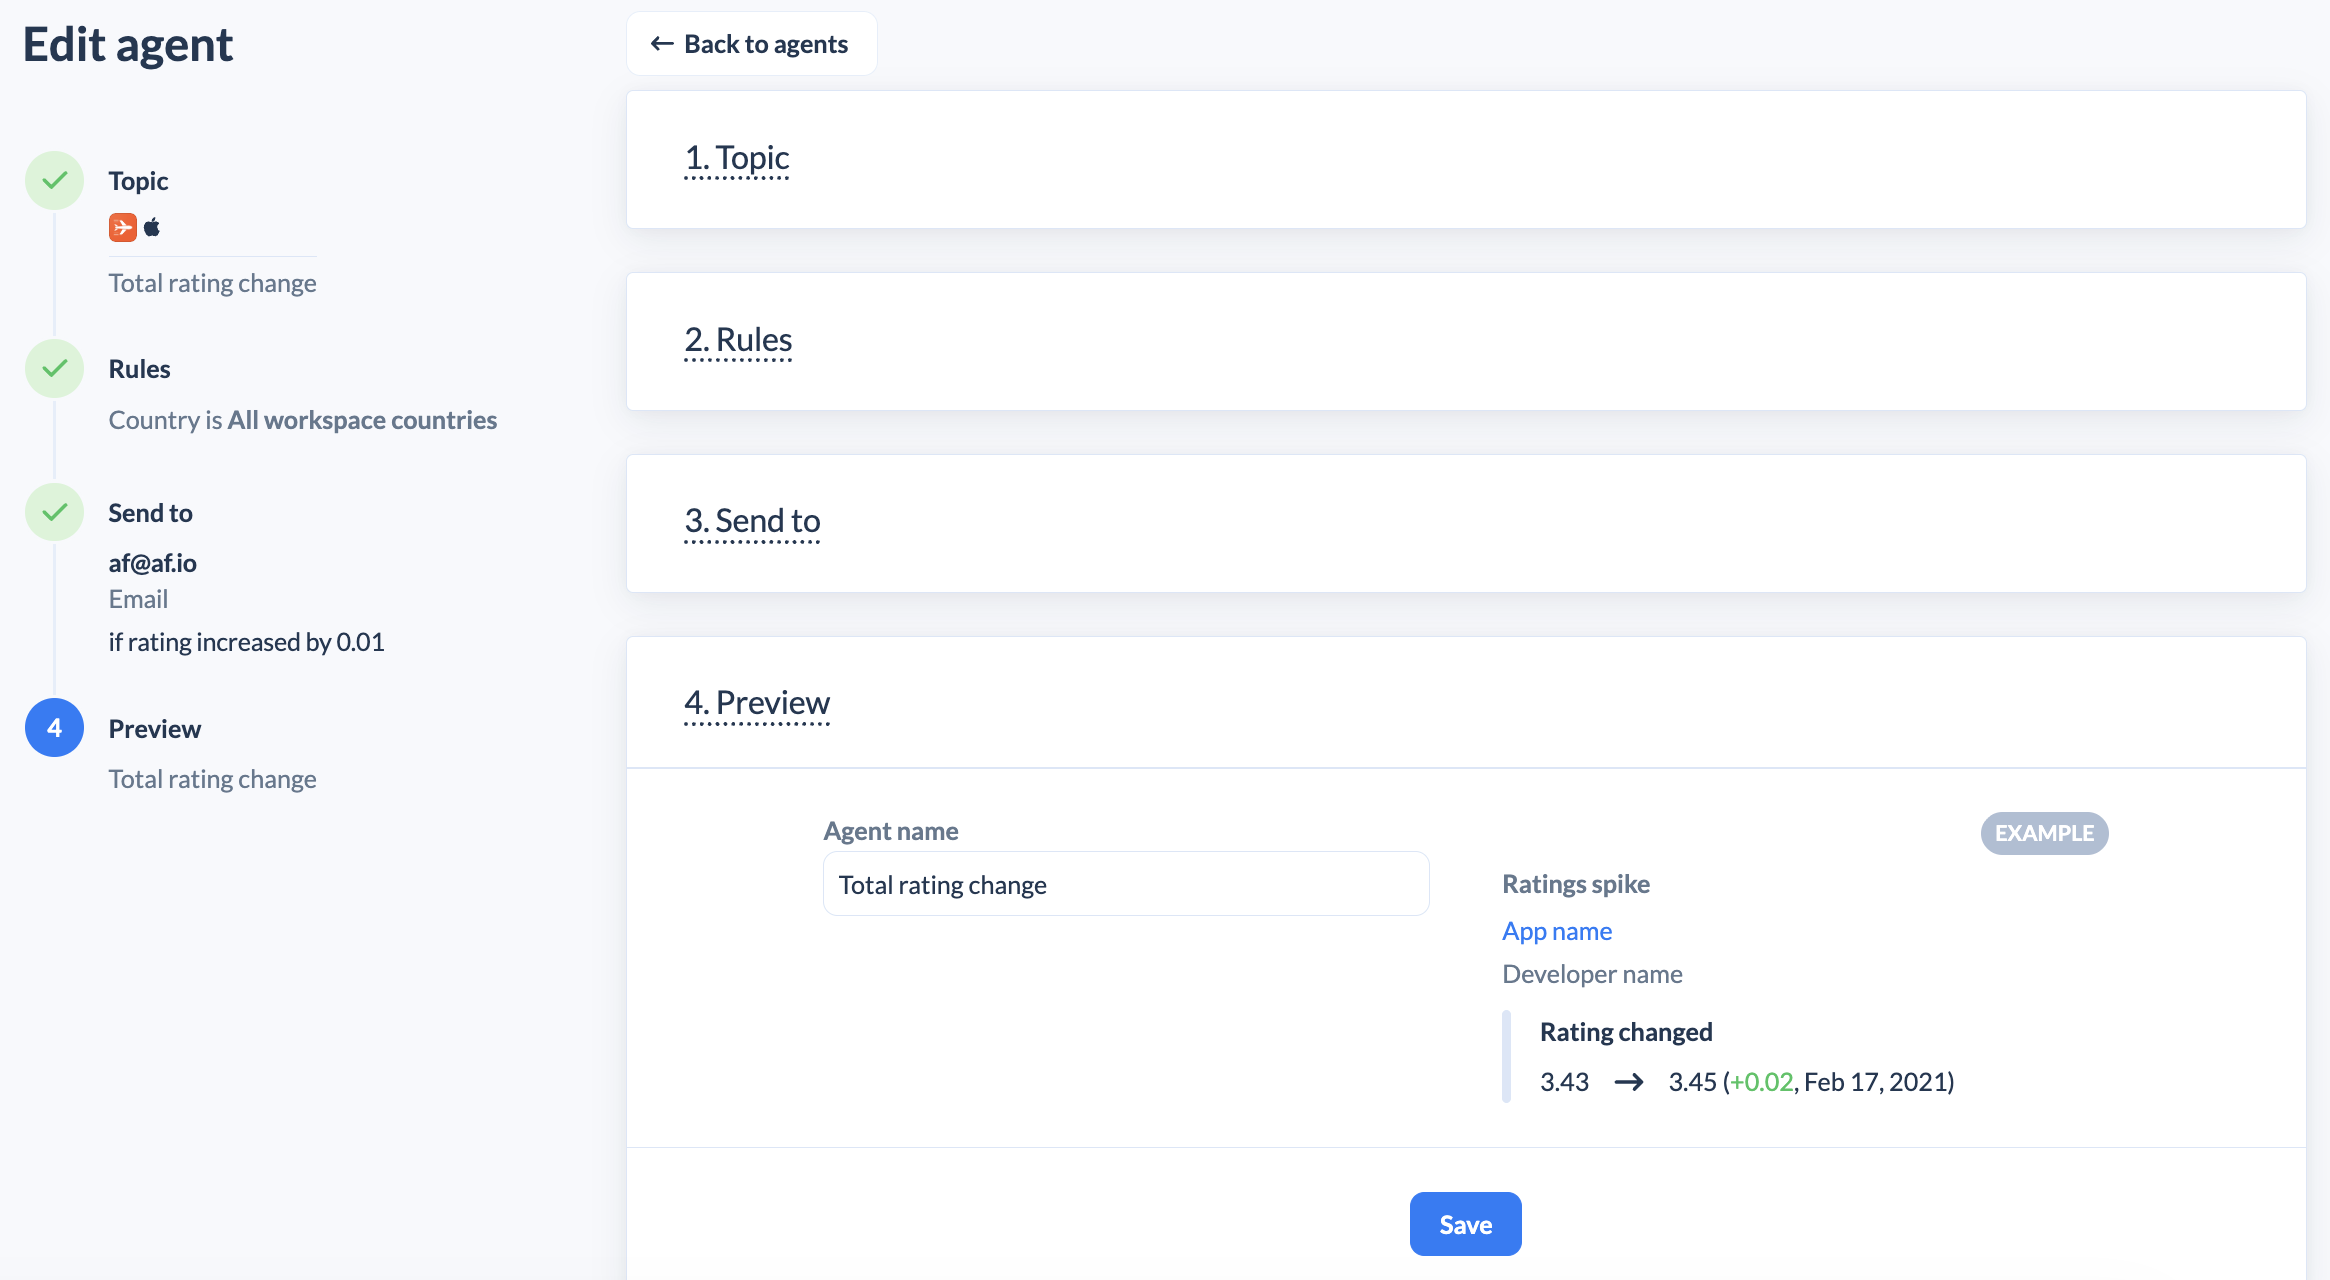
Task: Save the agent with the Save button
Action: (x=1466, y=1224)
